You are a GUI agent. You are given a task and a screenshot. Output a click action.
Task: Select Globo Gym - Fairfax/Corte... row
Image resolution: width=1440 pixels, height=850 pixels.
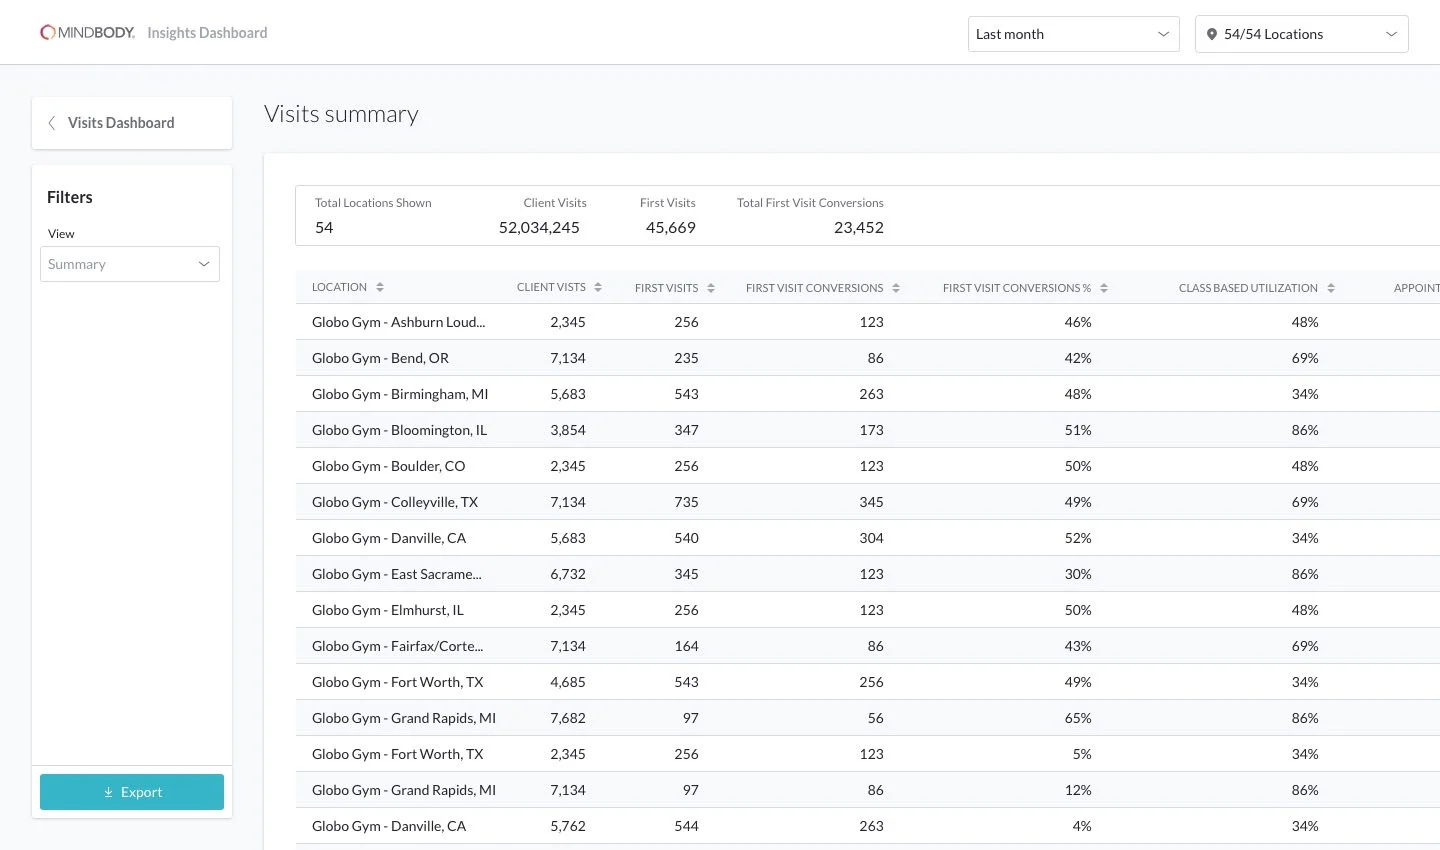[868, 646]
